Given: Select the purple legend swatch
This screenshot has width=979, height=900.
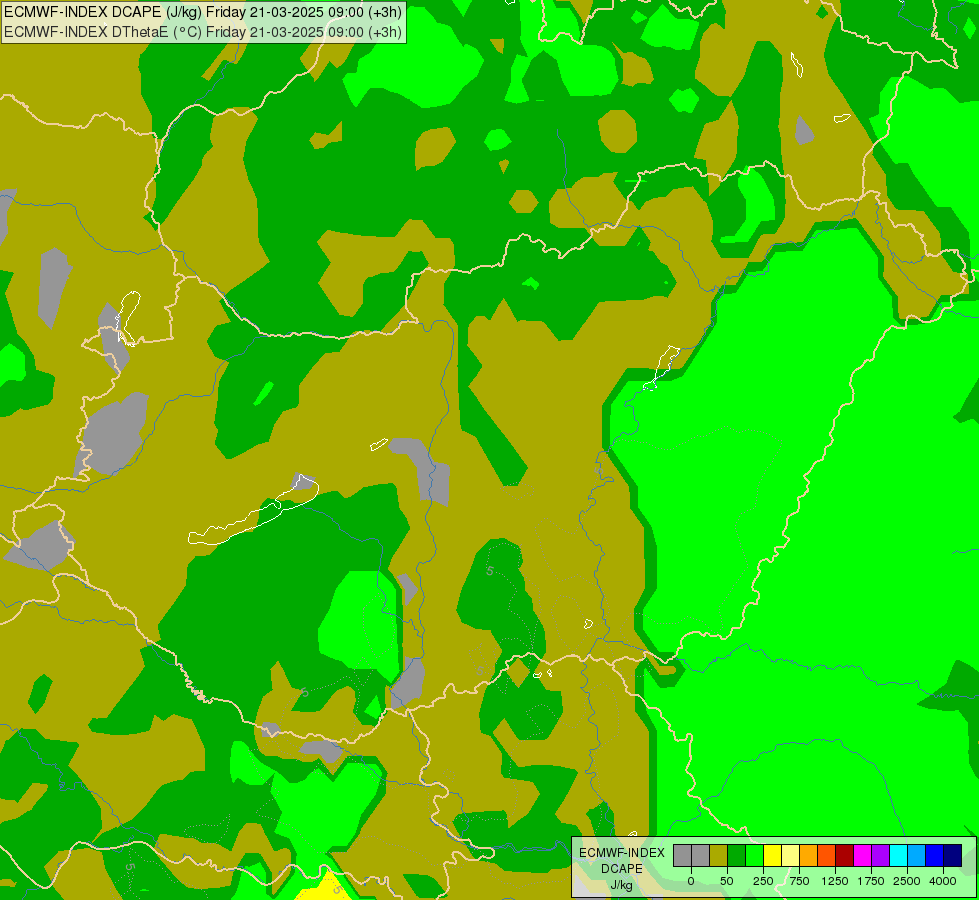Looking at the screenshot, I should [x=880, y=856].
